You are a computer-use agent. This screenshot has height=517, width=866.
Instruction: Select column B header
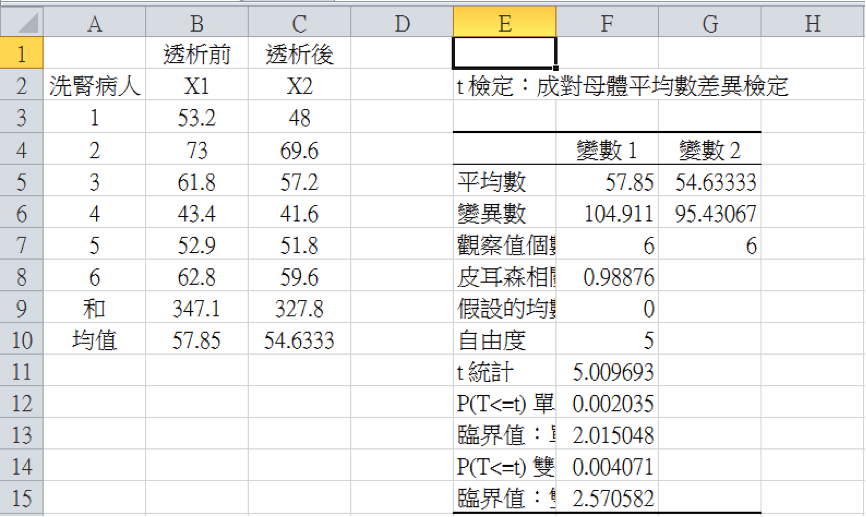click(x=196, y=22)
